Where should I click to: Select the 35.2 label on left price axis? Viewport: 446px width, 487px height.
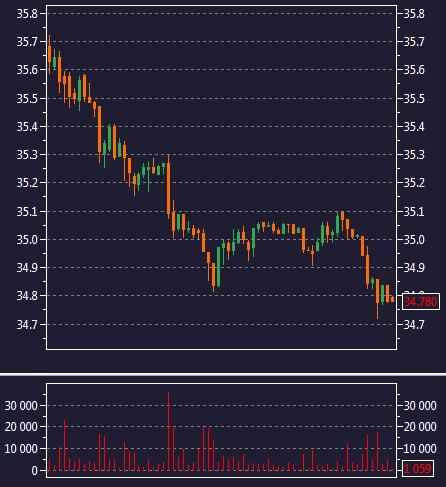(27, 183)
